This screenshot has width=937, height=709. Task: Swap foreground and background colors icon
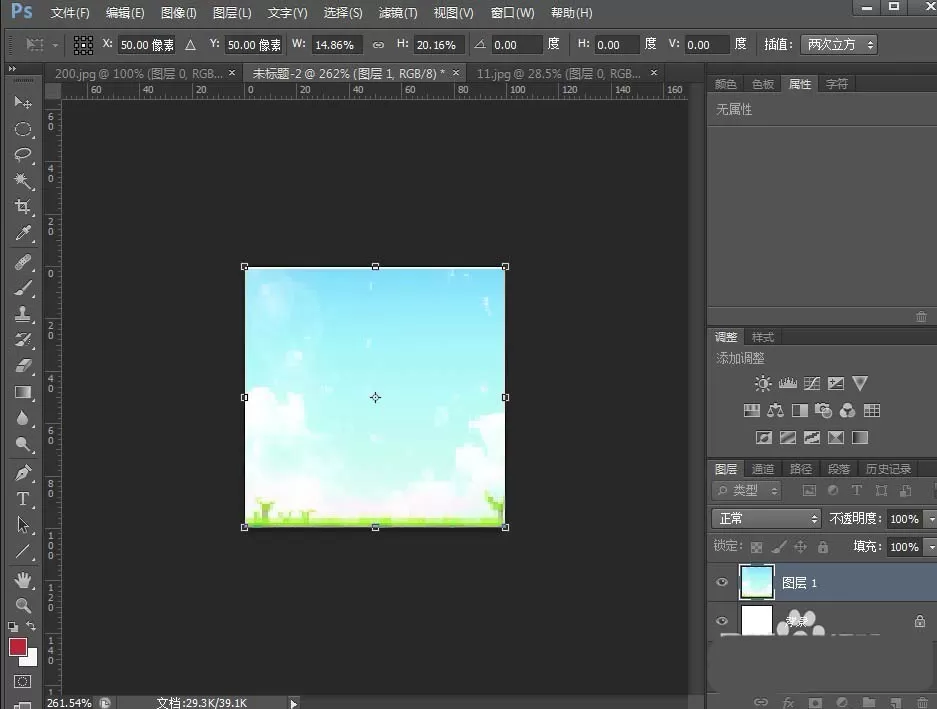(x=31, y=626)
